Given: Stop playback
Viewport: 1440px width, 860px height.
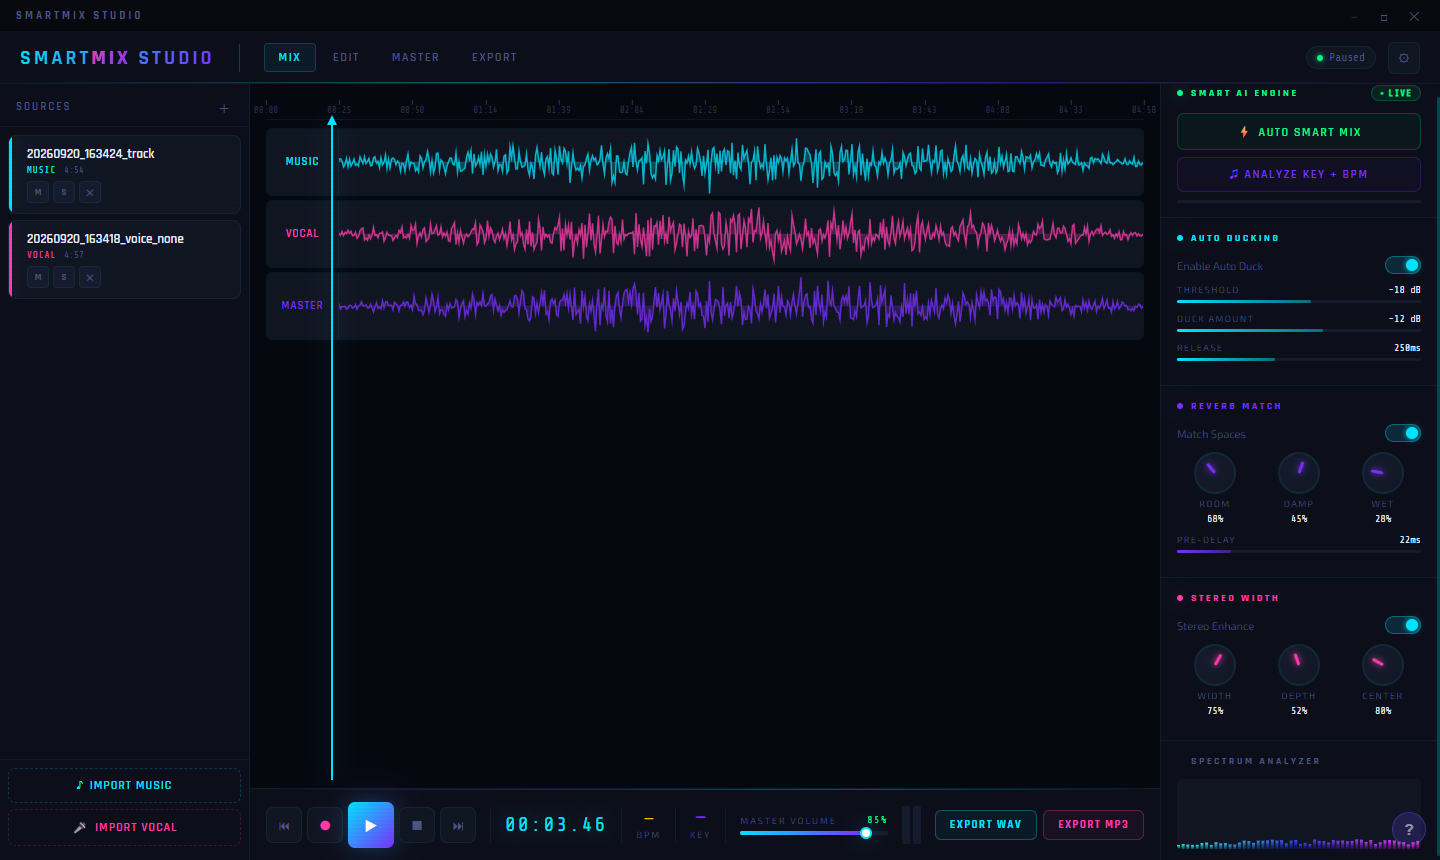Looking at the screenshot, I should pos(417,826).
